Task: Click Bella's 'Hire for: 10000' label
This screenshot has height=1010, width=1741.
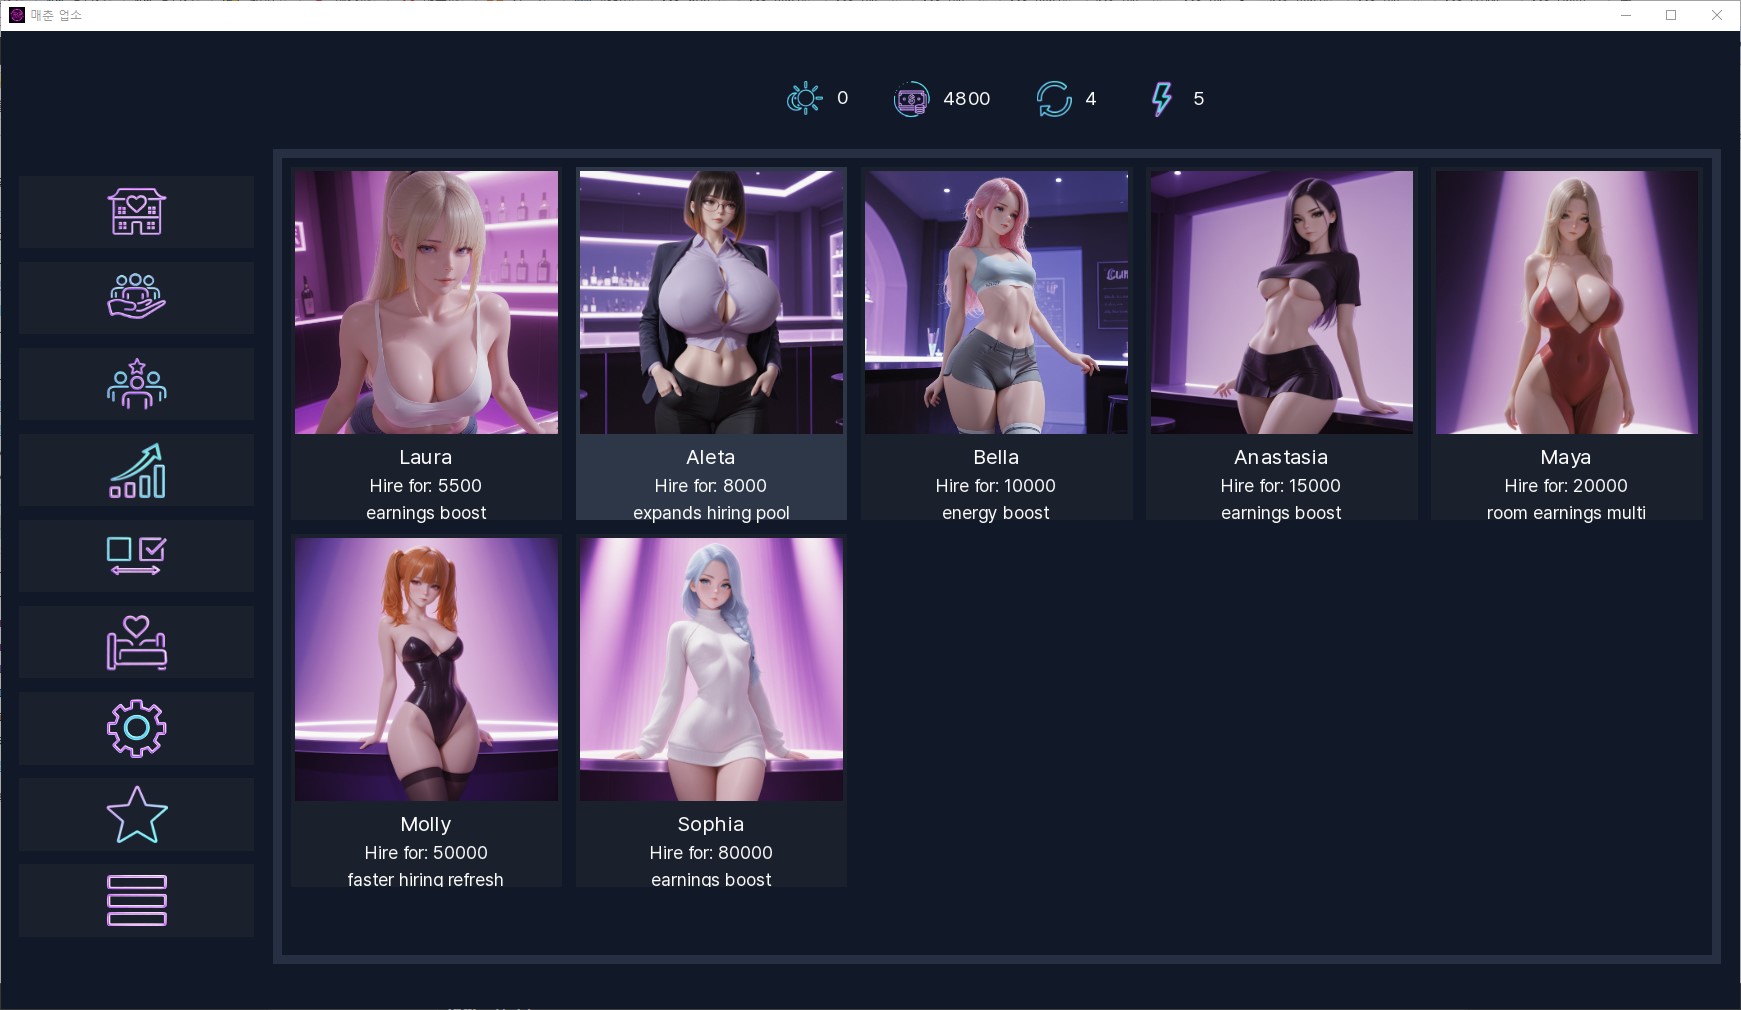Action: click(x=996, y=486)
